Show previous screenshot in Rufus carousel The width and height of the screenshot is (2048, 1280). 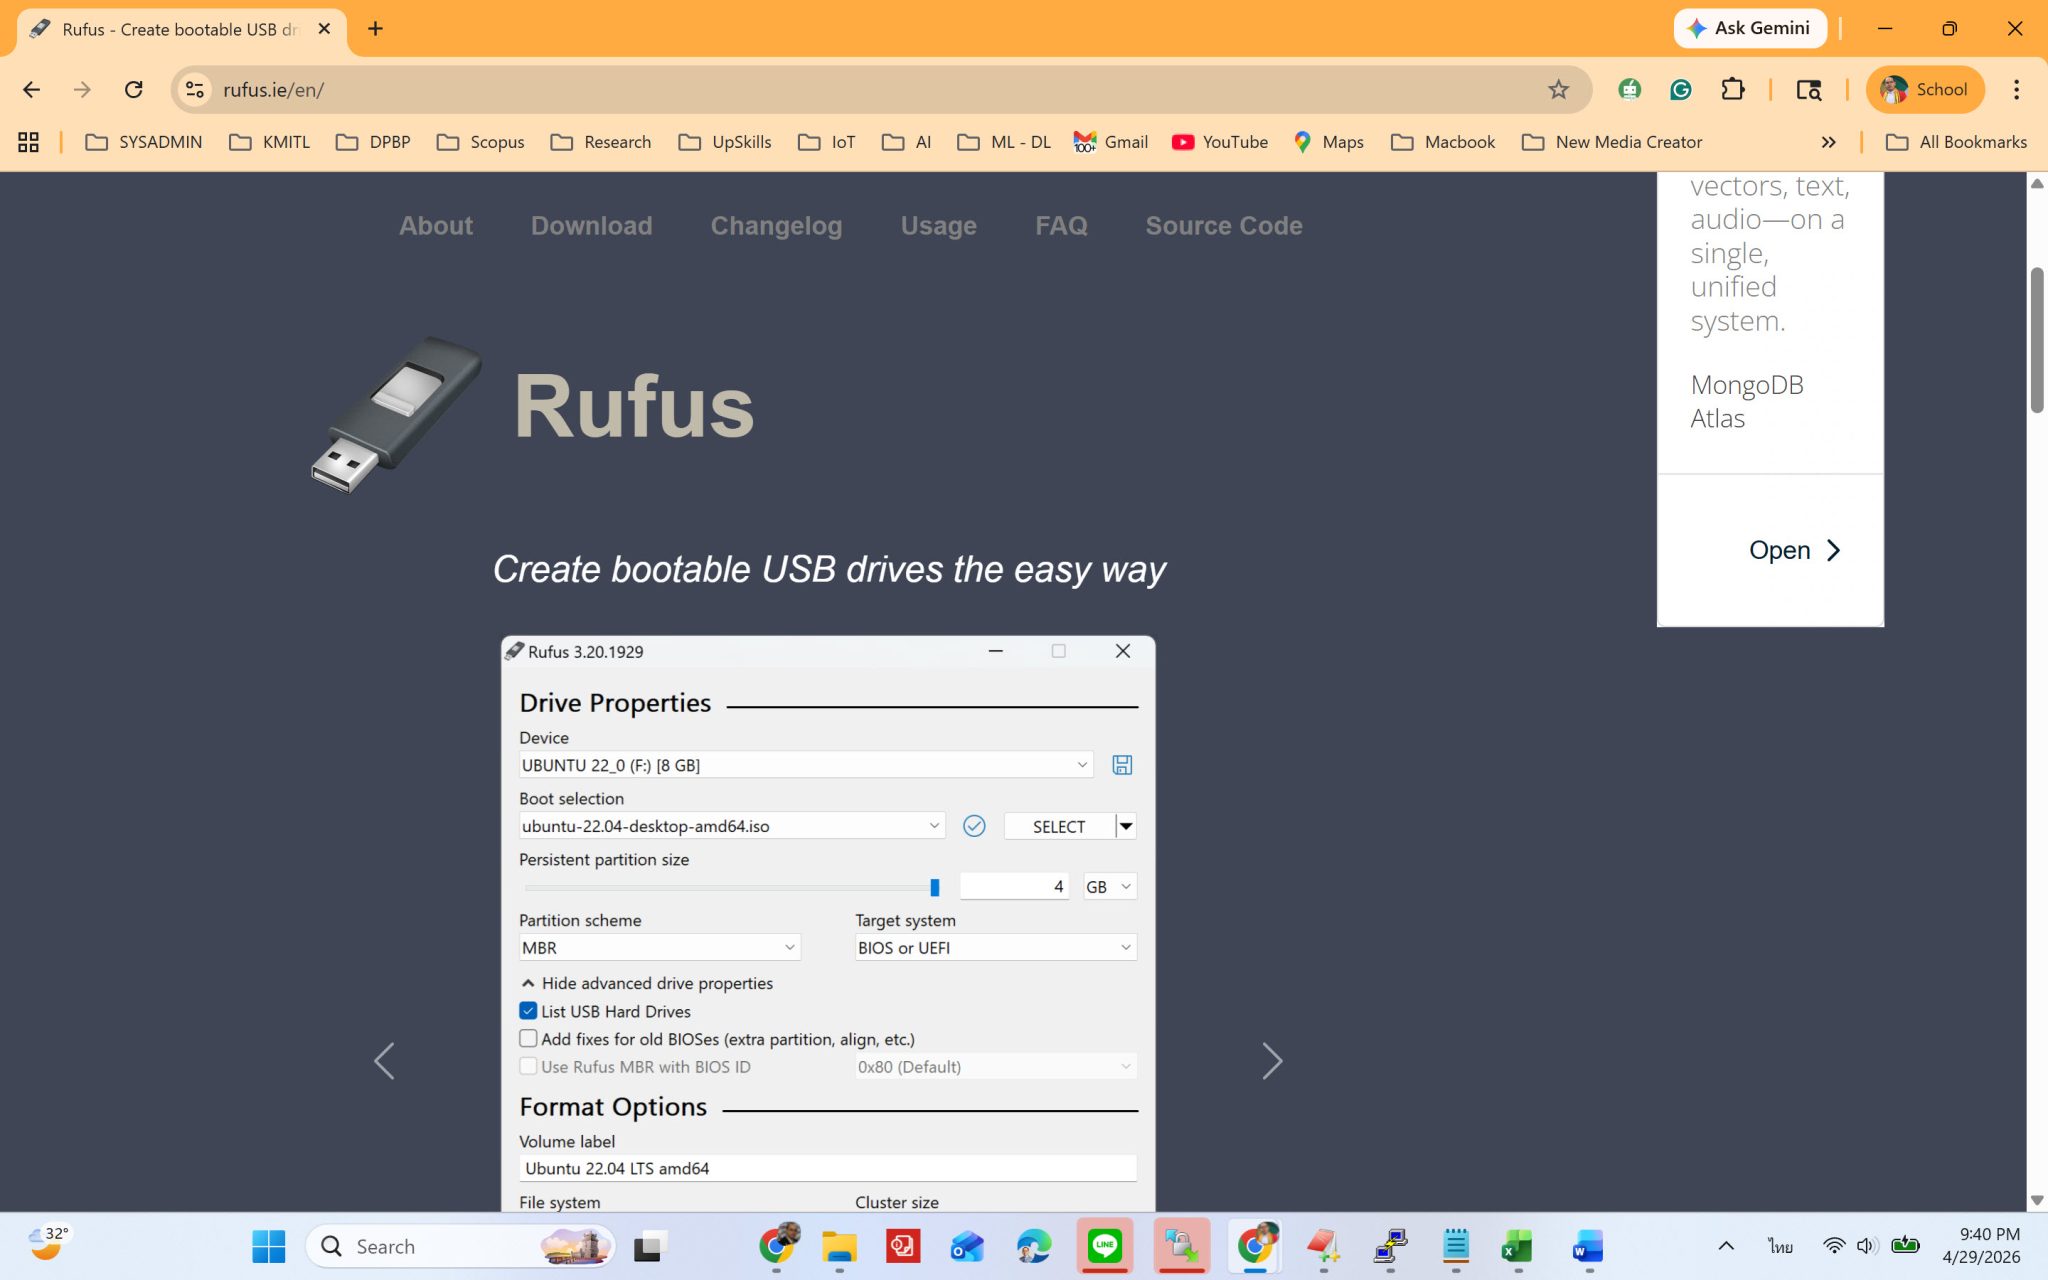pos(384,1061)
